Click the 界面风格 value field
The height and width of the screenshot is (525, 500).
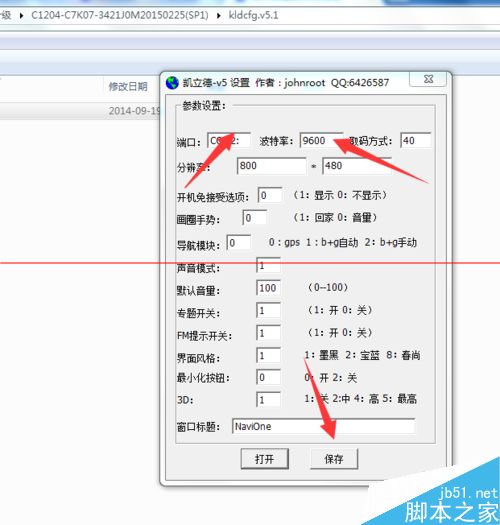pos(268,356)
